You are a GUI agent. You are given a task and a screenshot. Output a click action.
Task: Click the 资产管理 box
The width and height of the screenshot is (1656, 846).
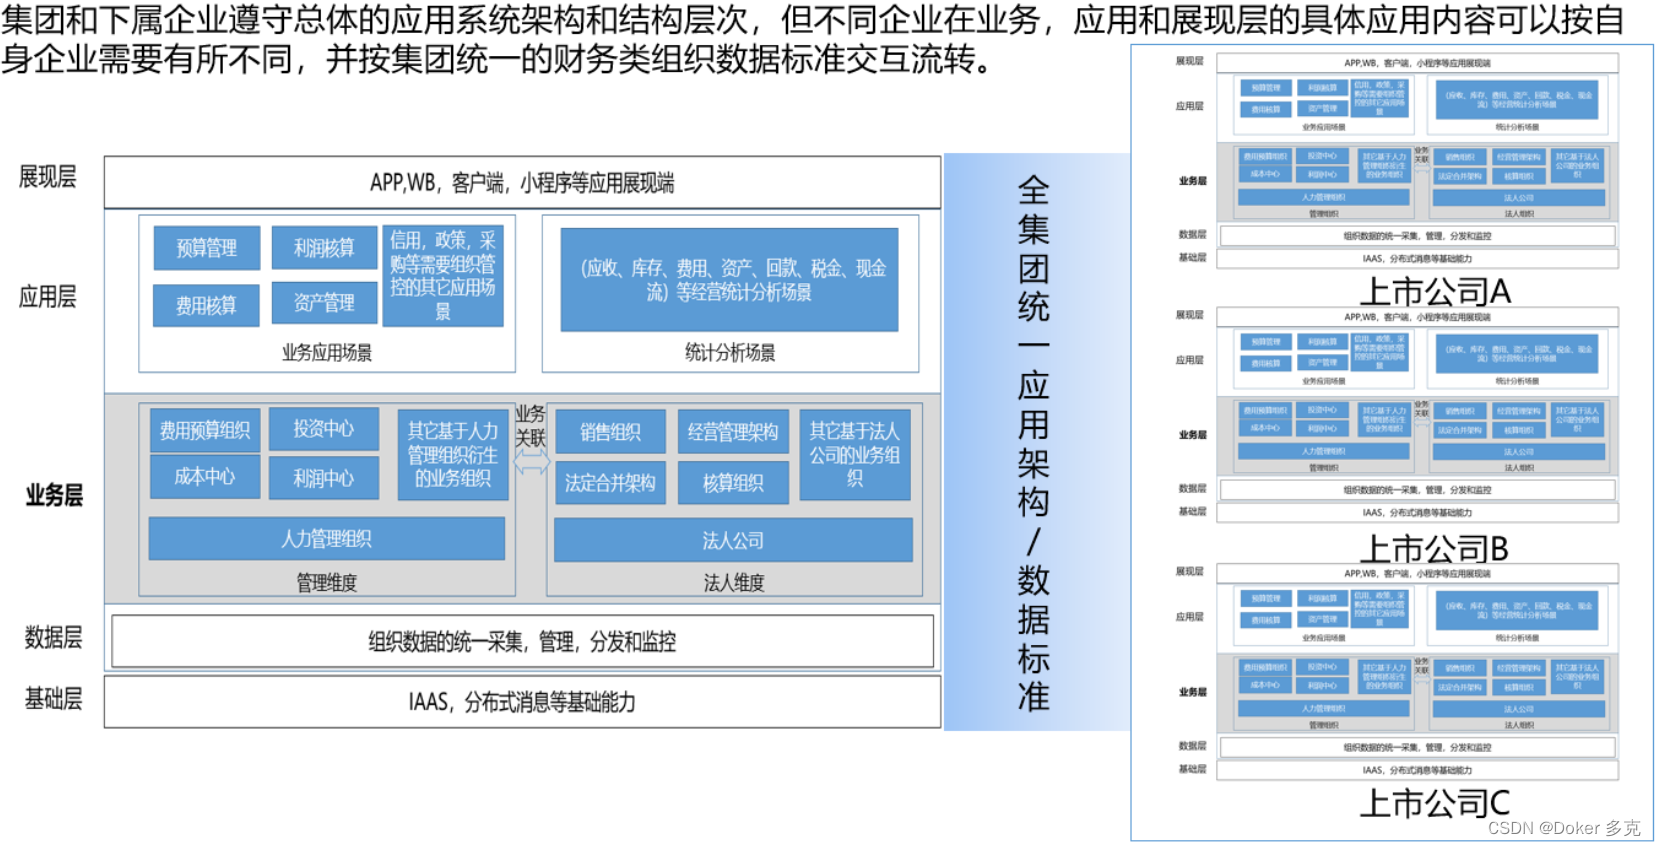pyautogui.click(x=324, y=303)
